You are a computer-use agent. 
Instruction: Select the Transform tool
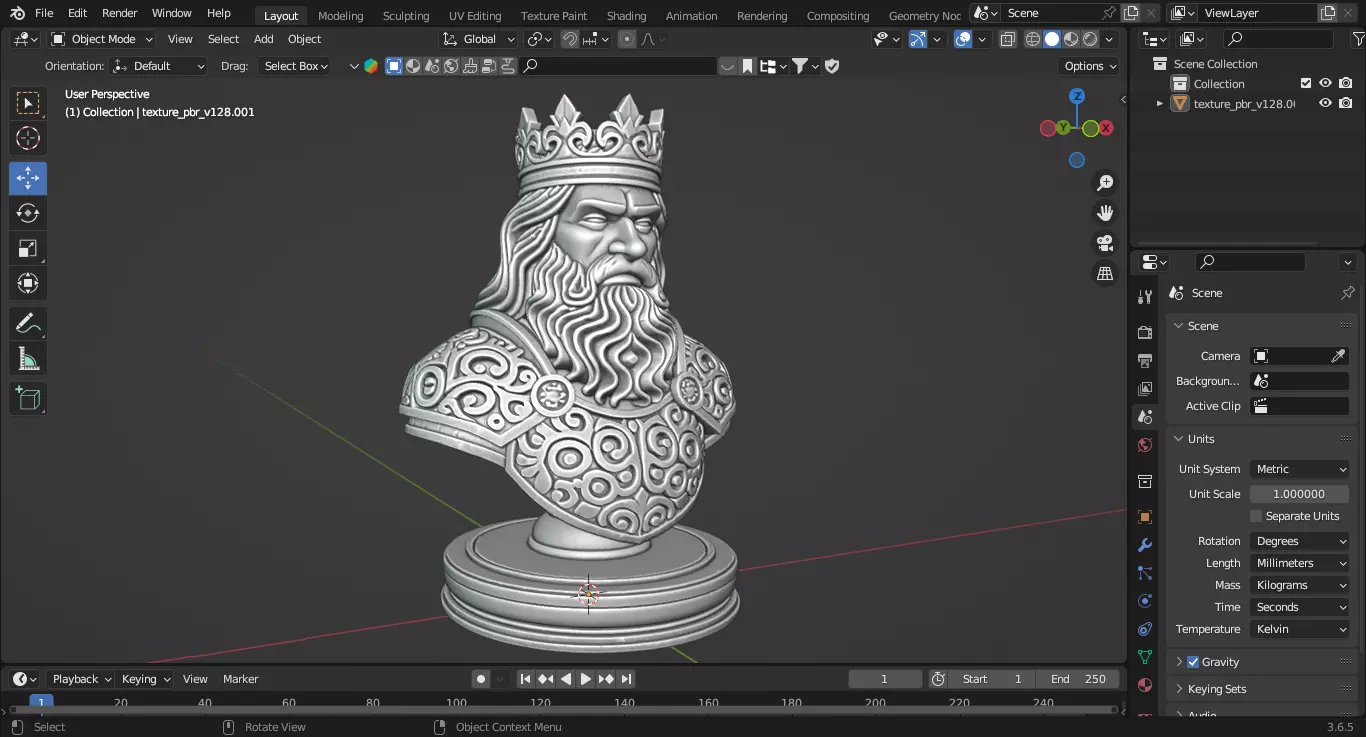28,283
